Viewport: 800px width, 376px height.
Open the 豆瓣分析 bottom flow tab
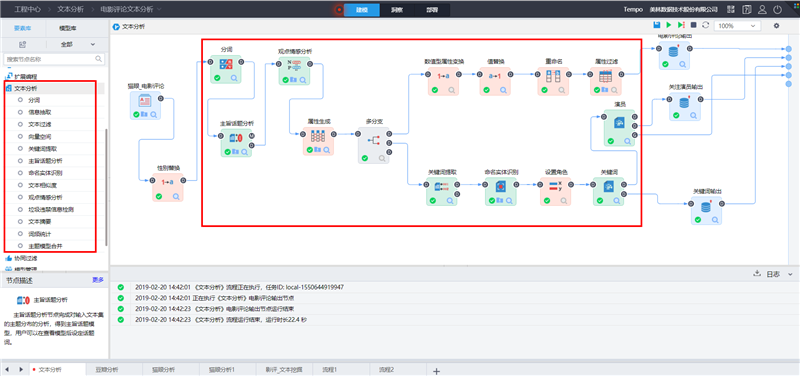106,369
